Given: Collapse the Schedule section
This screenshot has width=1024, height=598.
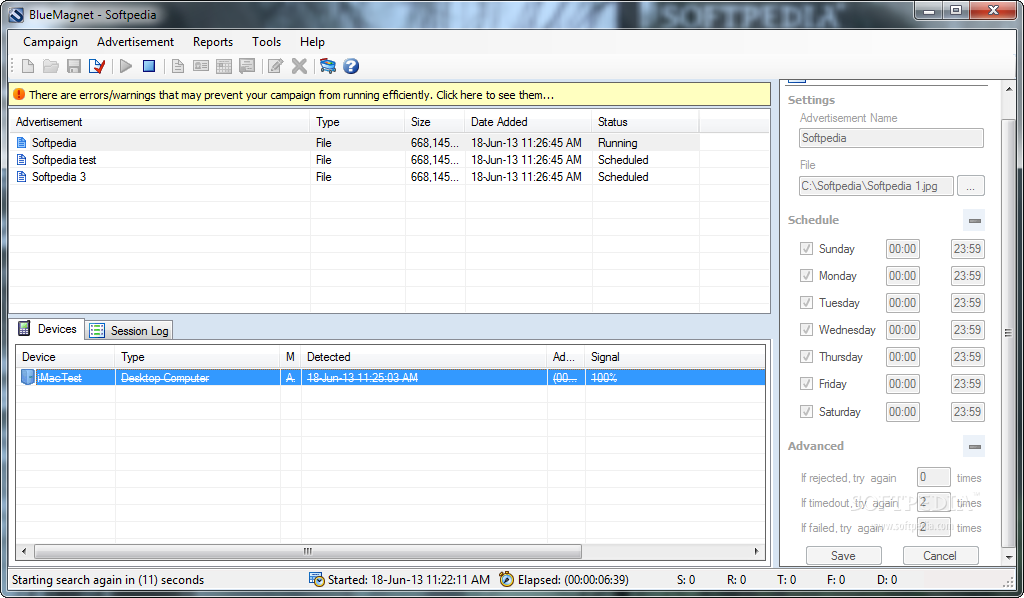Looking at the screenshot, I should 974,221.
